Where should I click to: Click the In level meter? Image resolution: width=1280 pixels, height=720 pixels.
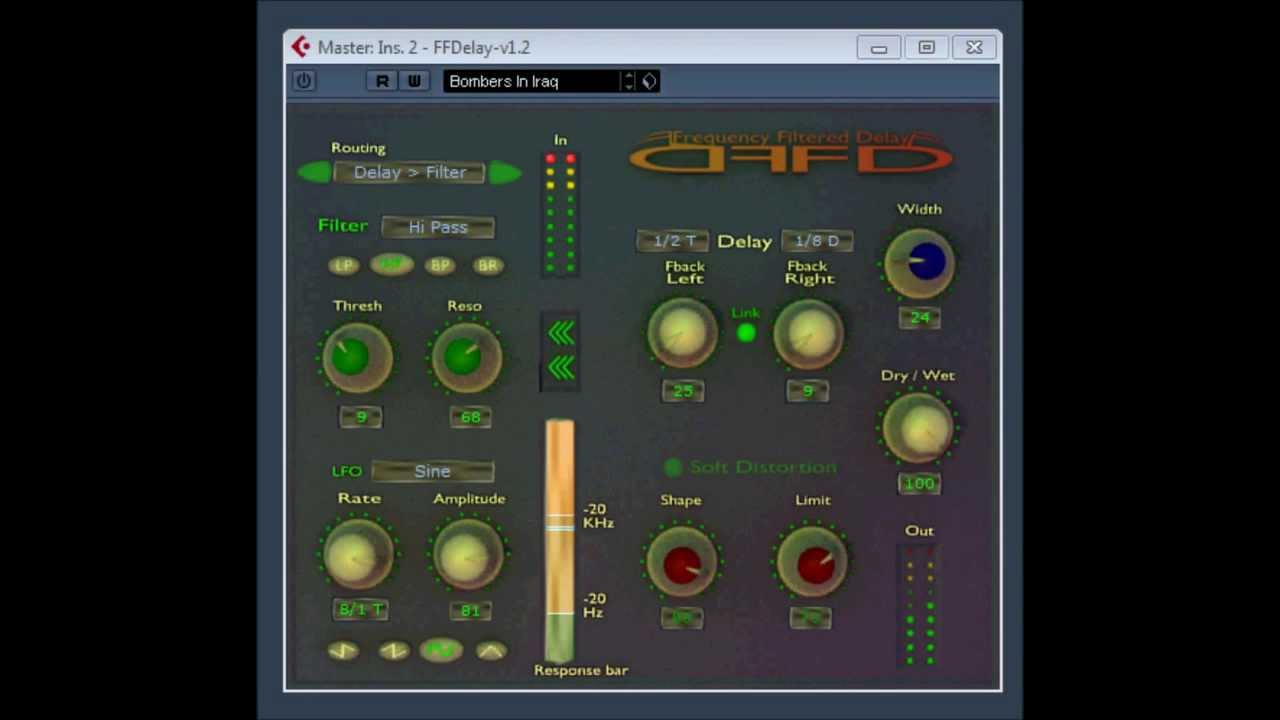point(560,213)
